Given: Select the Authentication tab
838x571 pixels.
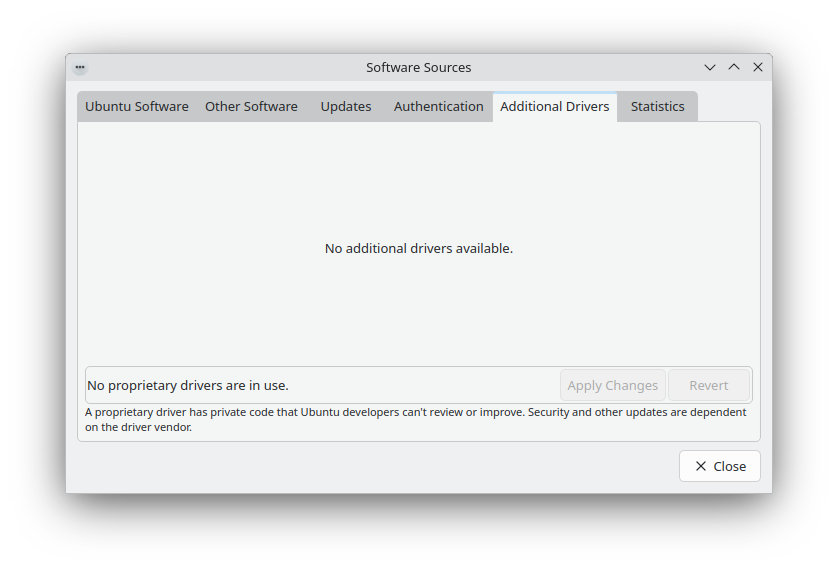Looking at the screenshot, I should click(438, 107).
